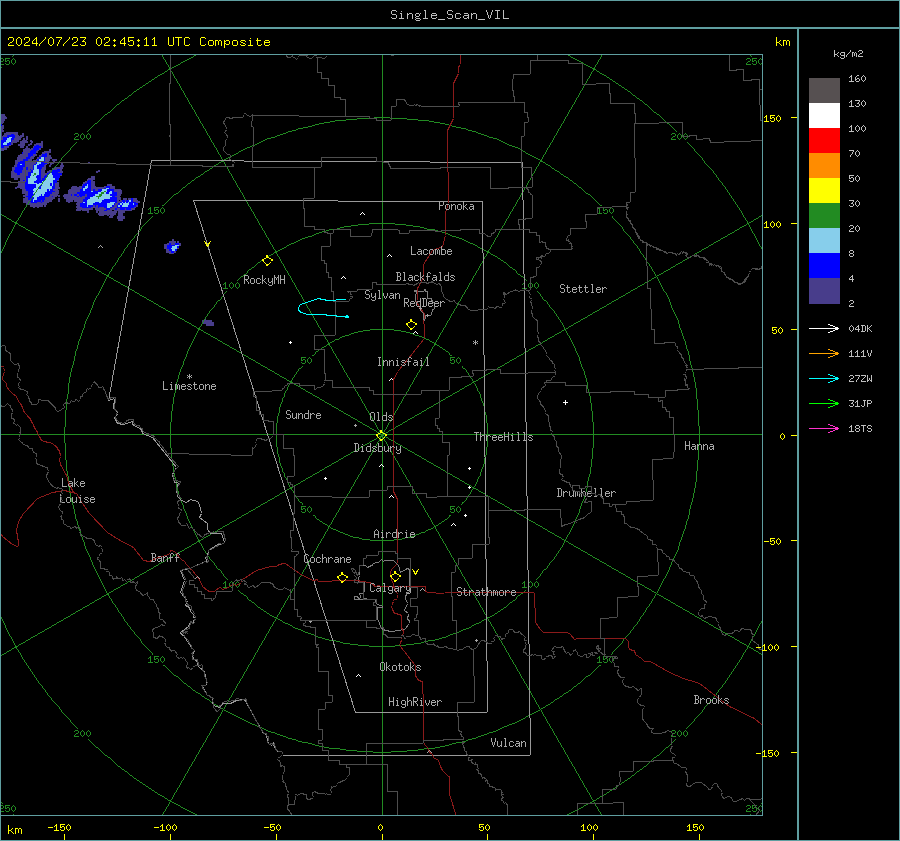Click the ThreeHills label
Viewport: 900px width, 841px height.
coord(503,437)
